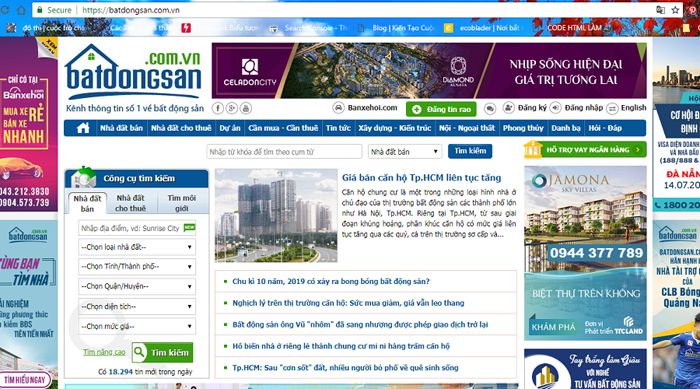The height and width of the screenshot is (389, 700).
Task: Open the Nhà đất cho thuê menu
Action: tap(181, 128)
